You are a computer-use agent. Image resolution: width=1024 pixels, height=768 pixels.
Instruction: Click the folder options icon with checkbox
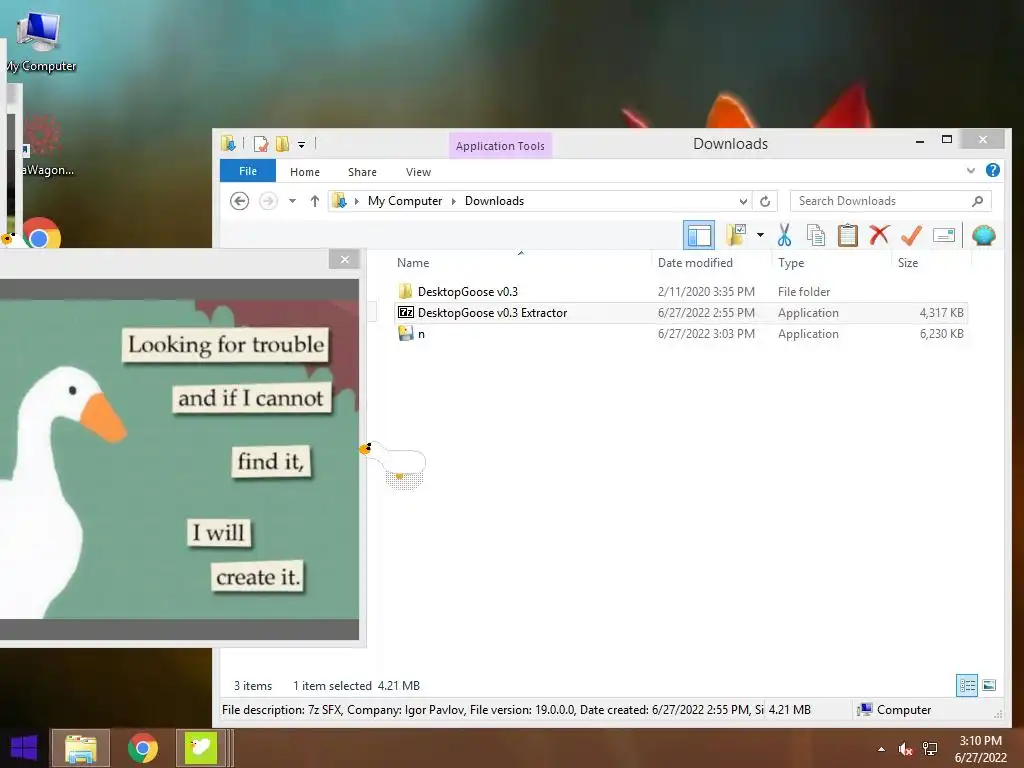(736, 235)
